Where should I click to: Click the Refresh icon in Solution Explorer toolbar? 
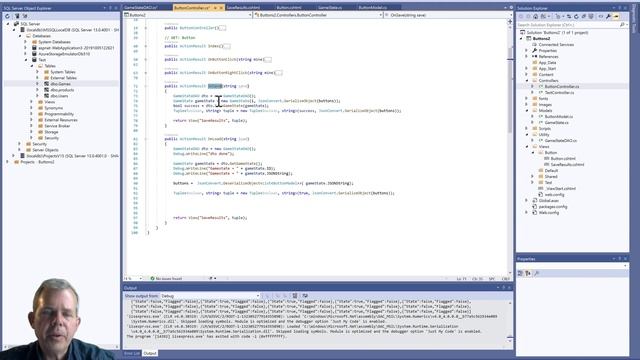pos(576,16)
